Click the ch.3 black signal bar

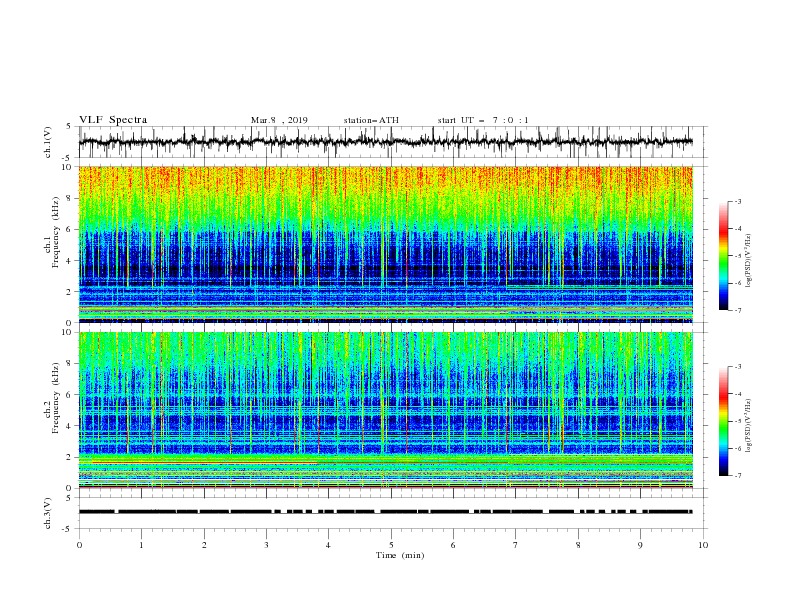tap(386, 512)
